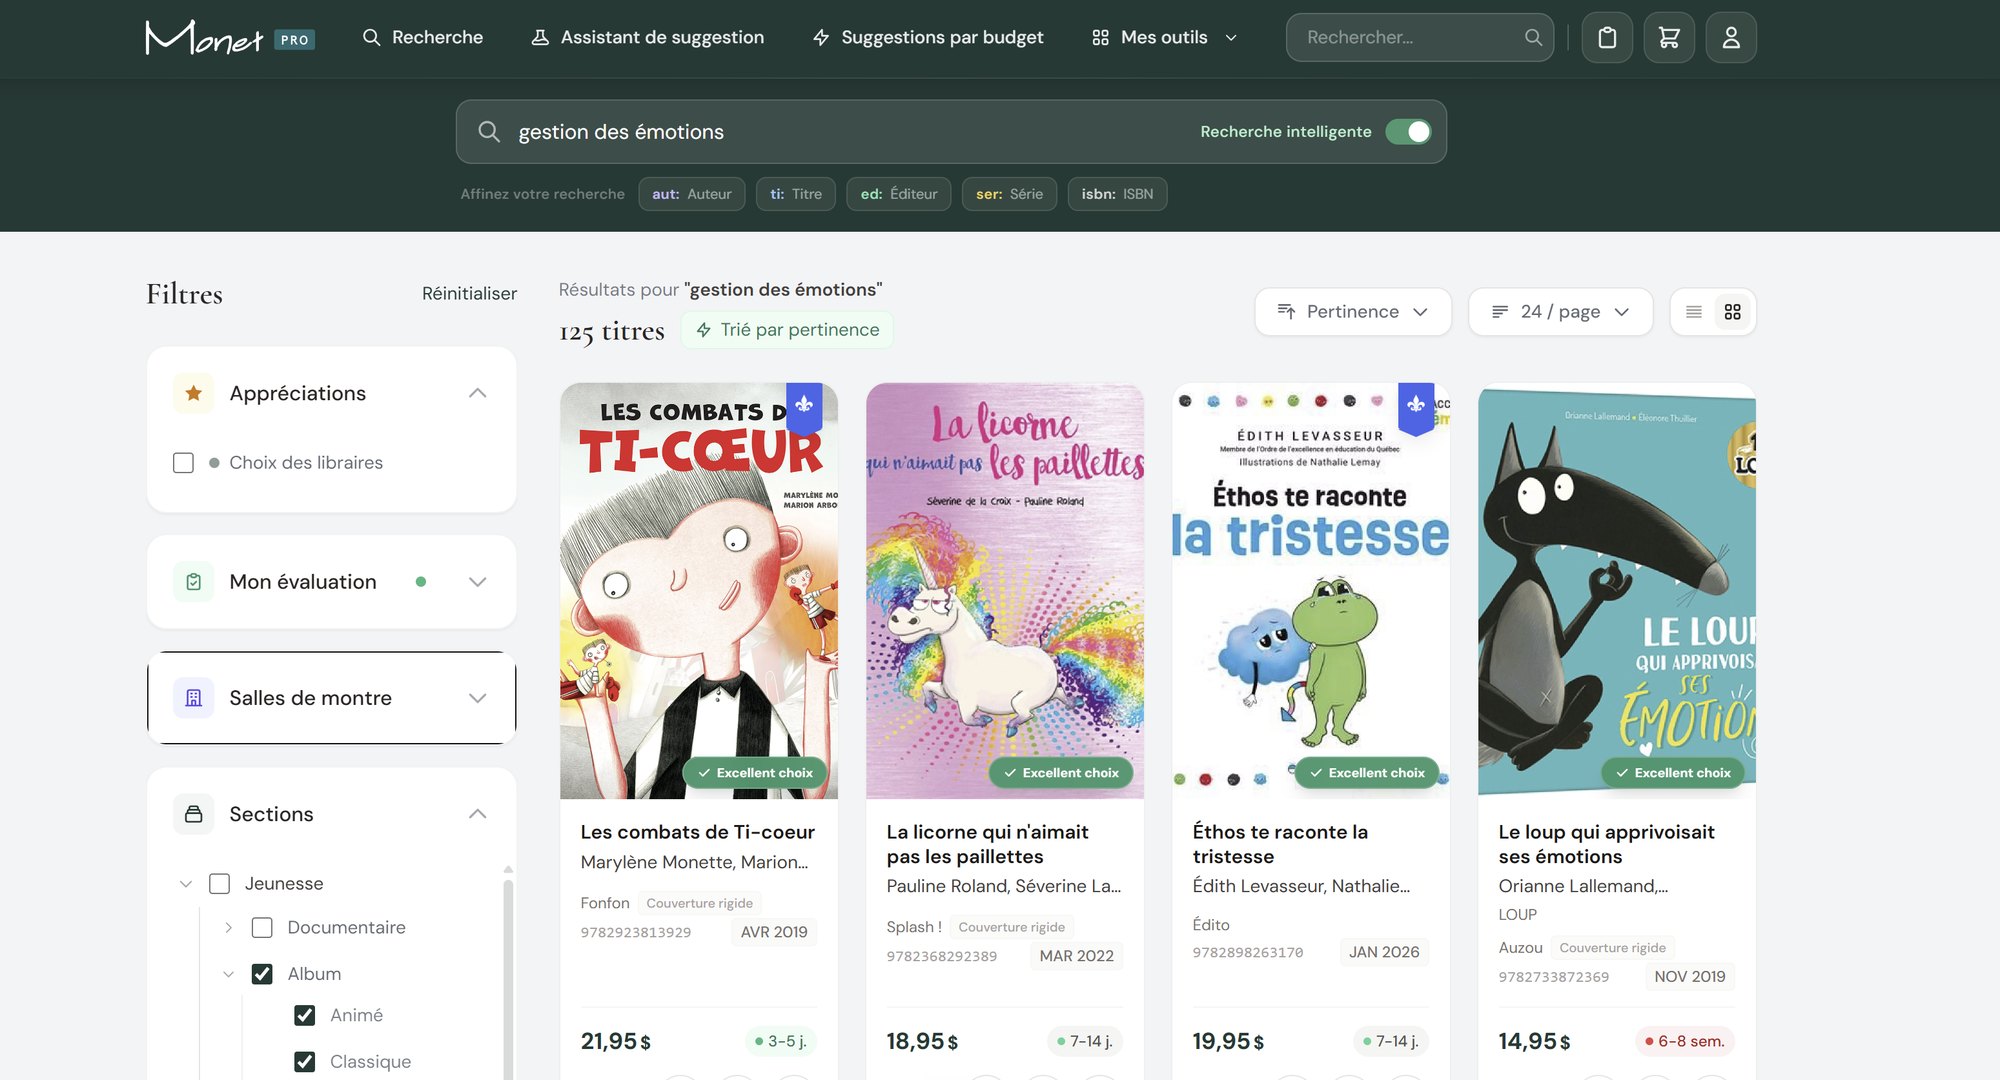Click Excellent choix badge on licorne cover
The image size is (2000, 1080).
click(1061, 772)
